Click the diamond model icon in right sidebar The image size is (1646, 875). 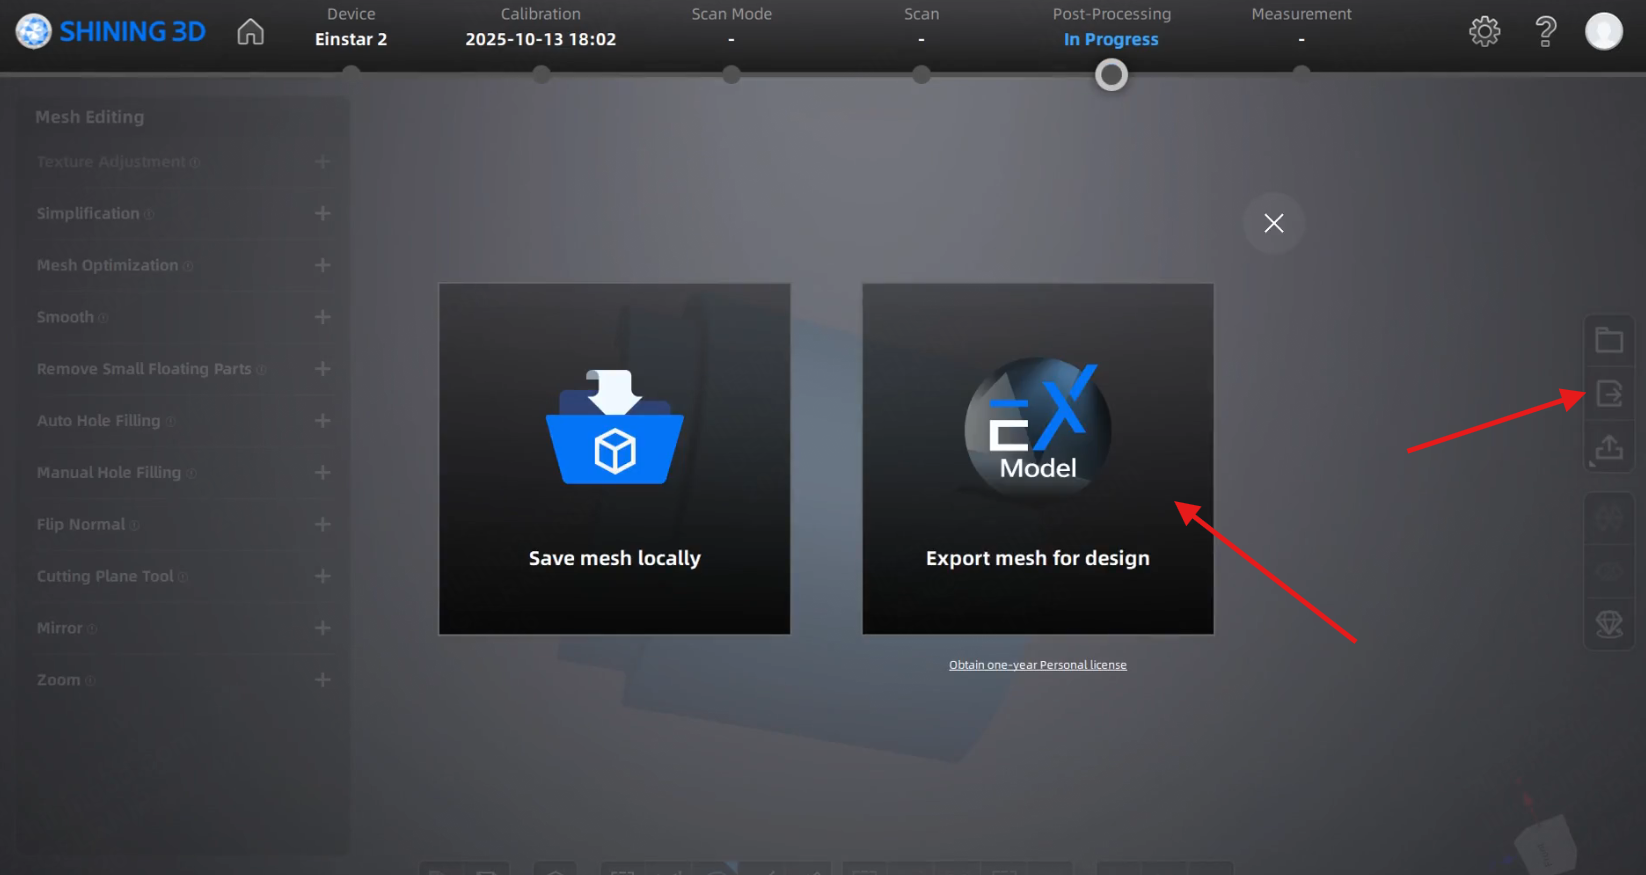pyautogui.click(x=1609, y=625)
